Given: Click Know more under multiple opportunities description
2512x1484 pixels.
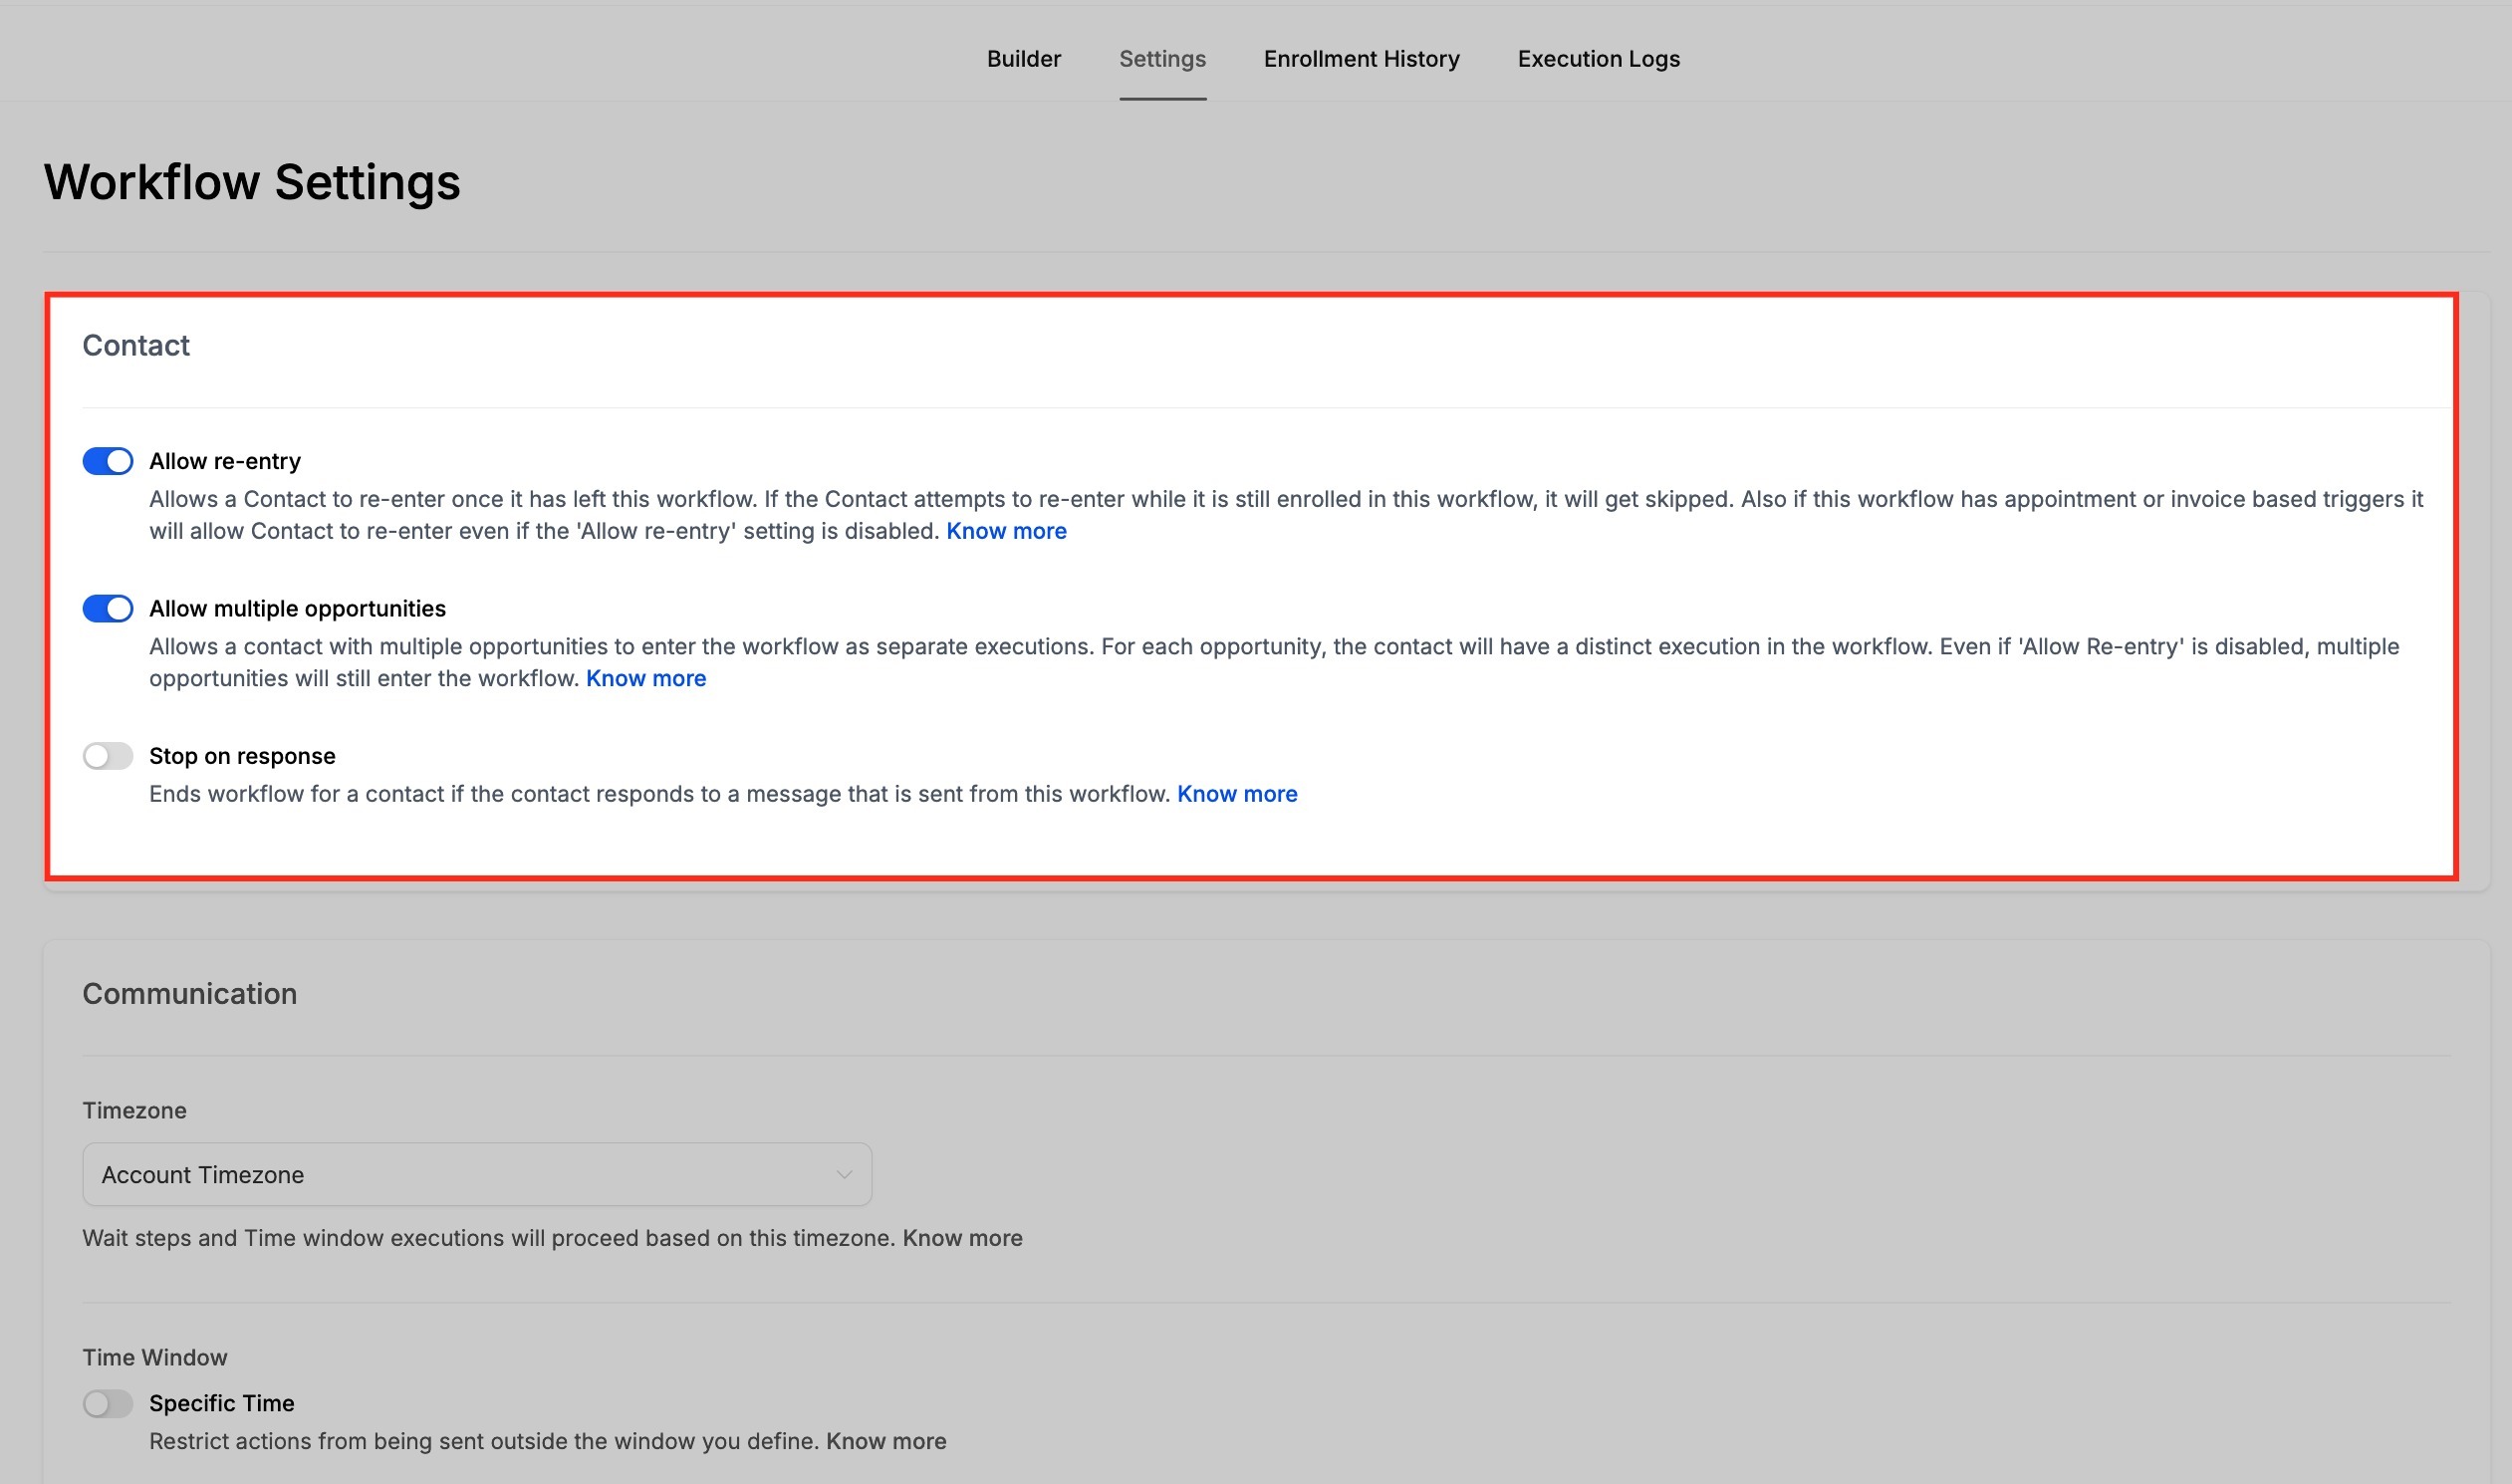Looking at the screenshot, I should [x=646, y=678].
